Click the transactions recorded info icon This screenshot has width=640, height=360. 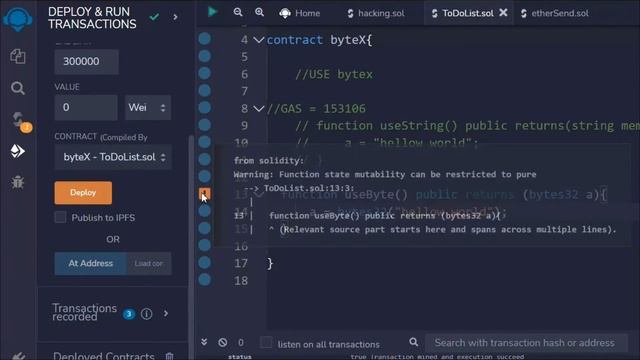(147, 313)
